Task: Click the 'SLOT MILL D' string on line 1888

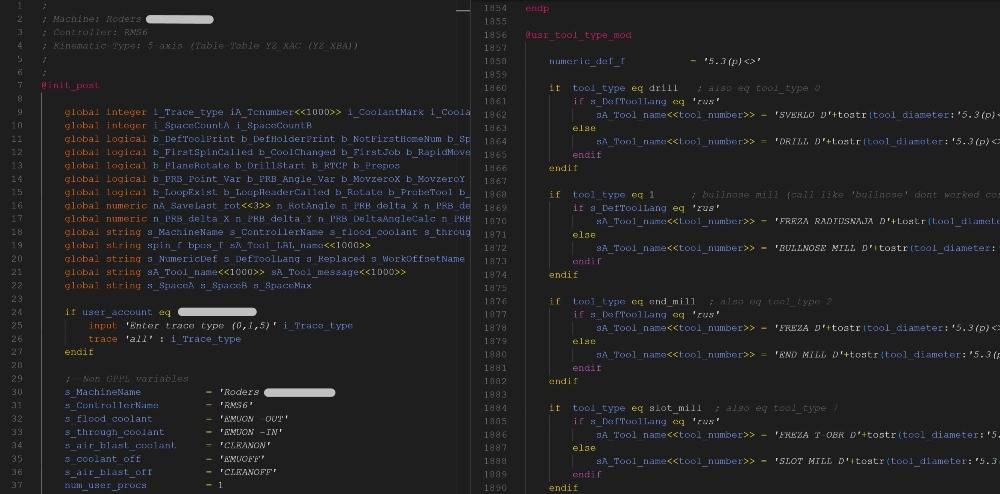Action: click(817, 461)
